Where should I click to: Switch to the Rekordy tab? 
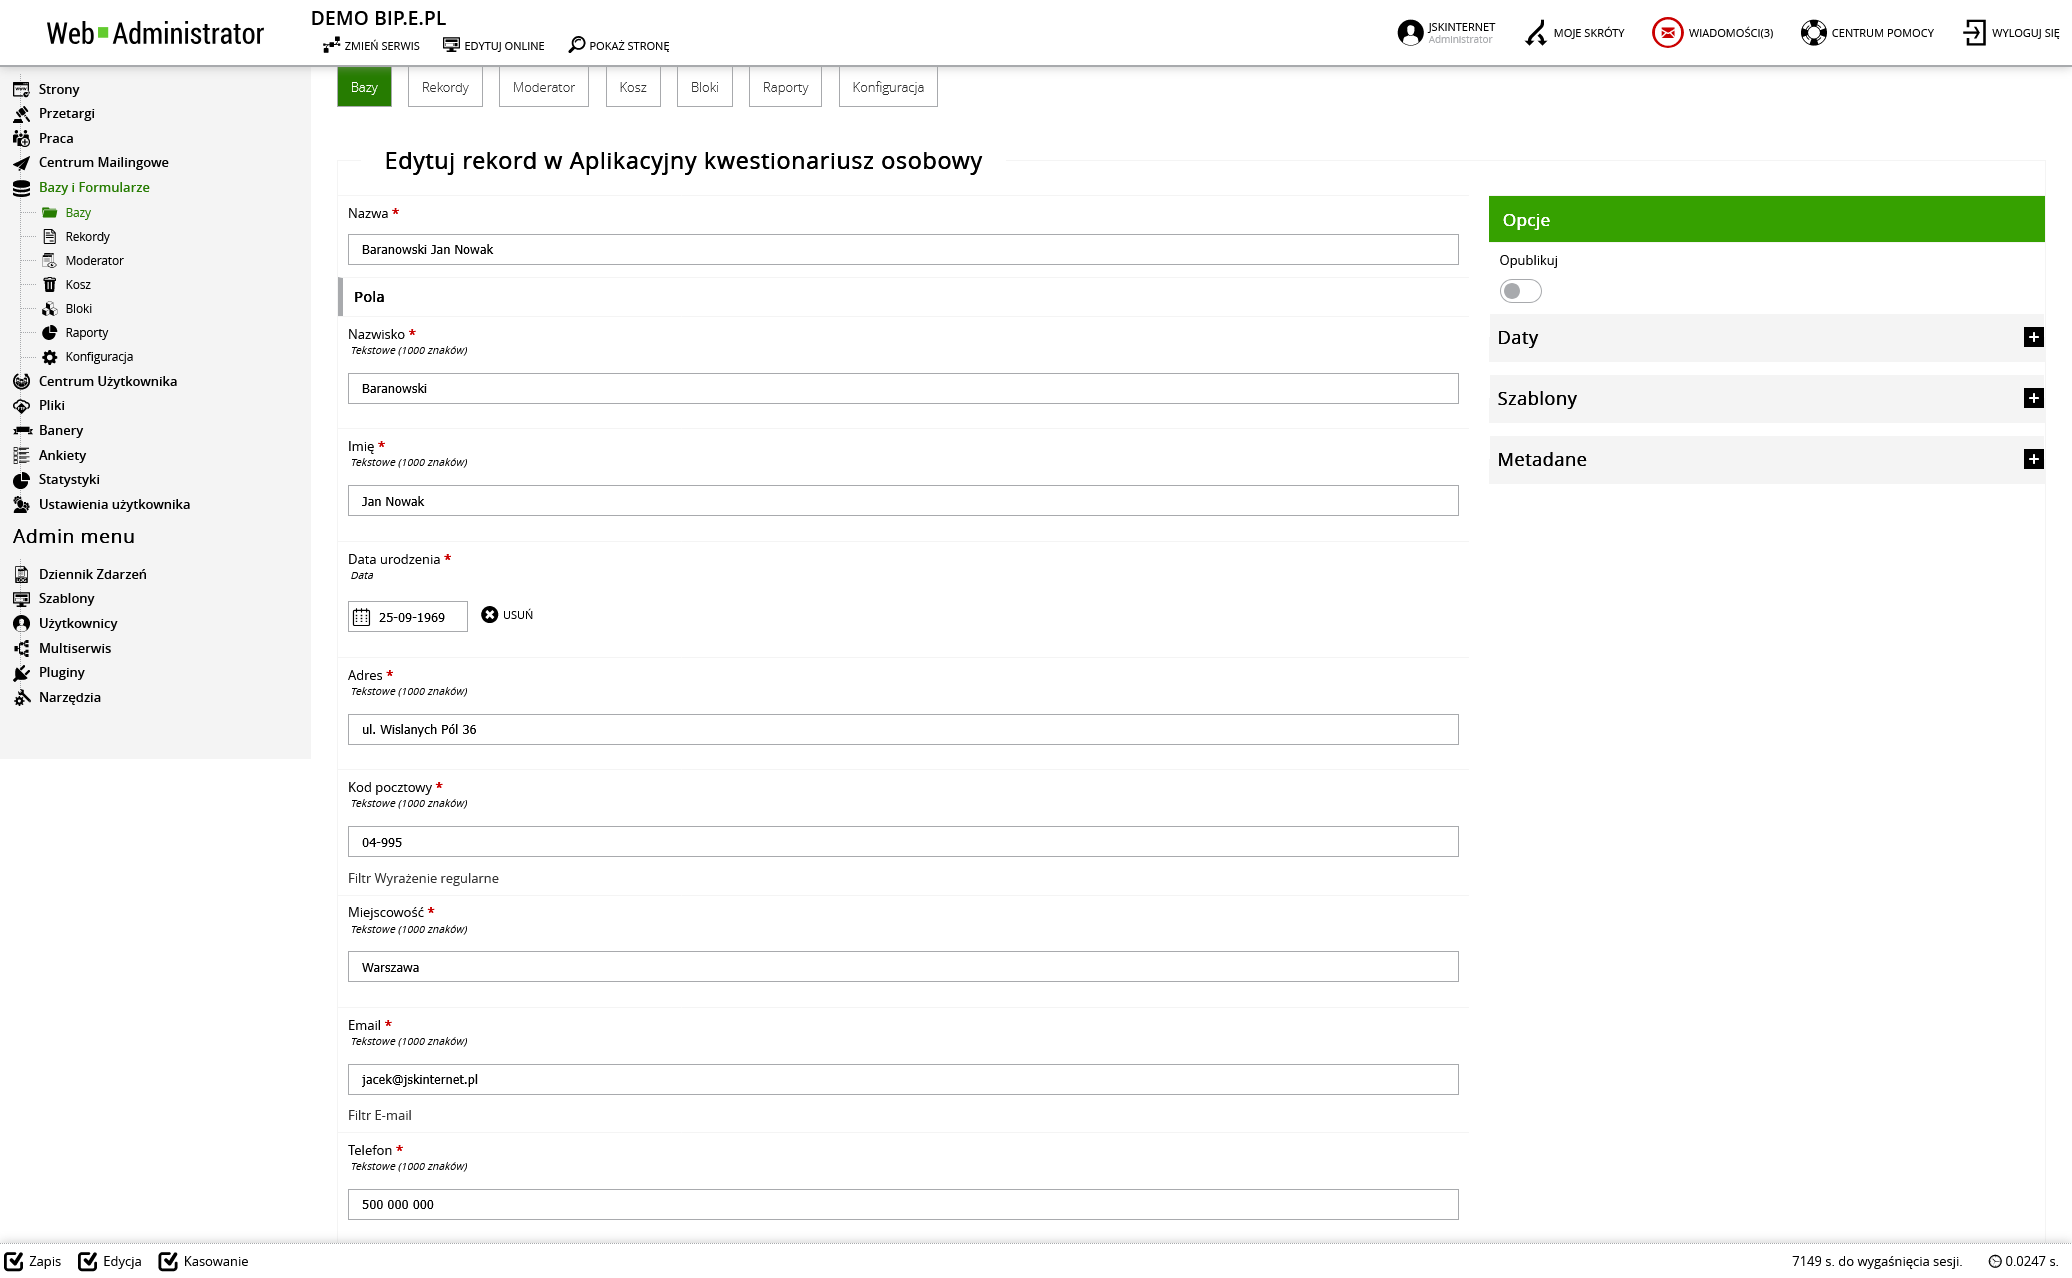(x=445, y=87)
